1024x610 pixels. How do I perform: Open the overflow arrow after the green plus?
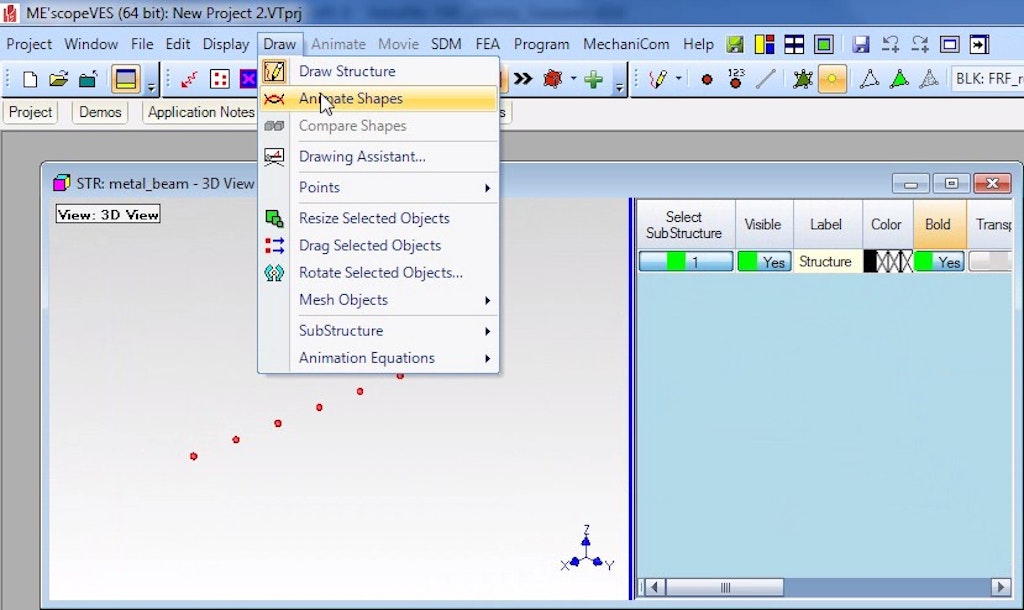click(618, 86)
